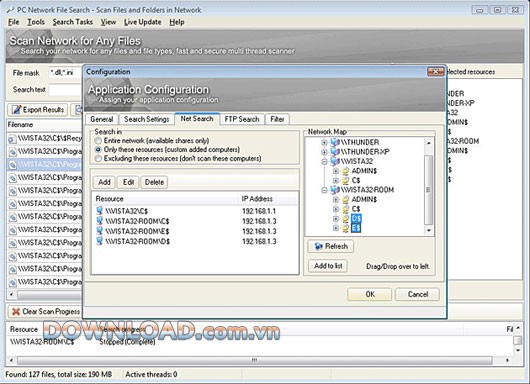This screenshot has width=530, height=384.
Task: Click the scan progress horizontal scrollbar
Action: click(260, 360)
